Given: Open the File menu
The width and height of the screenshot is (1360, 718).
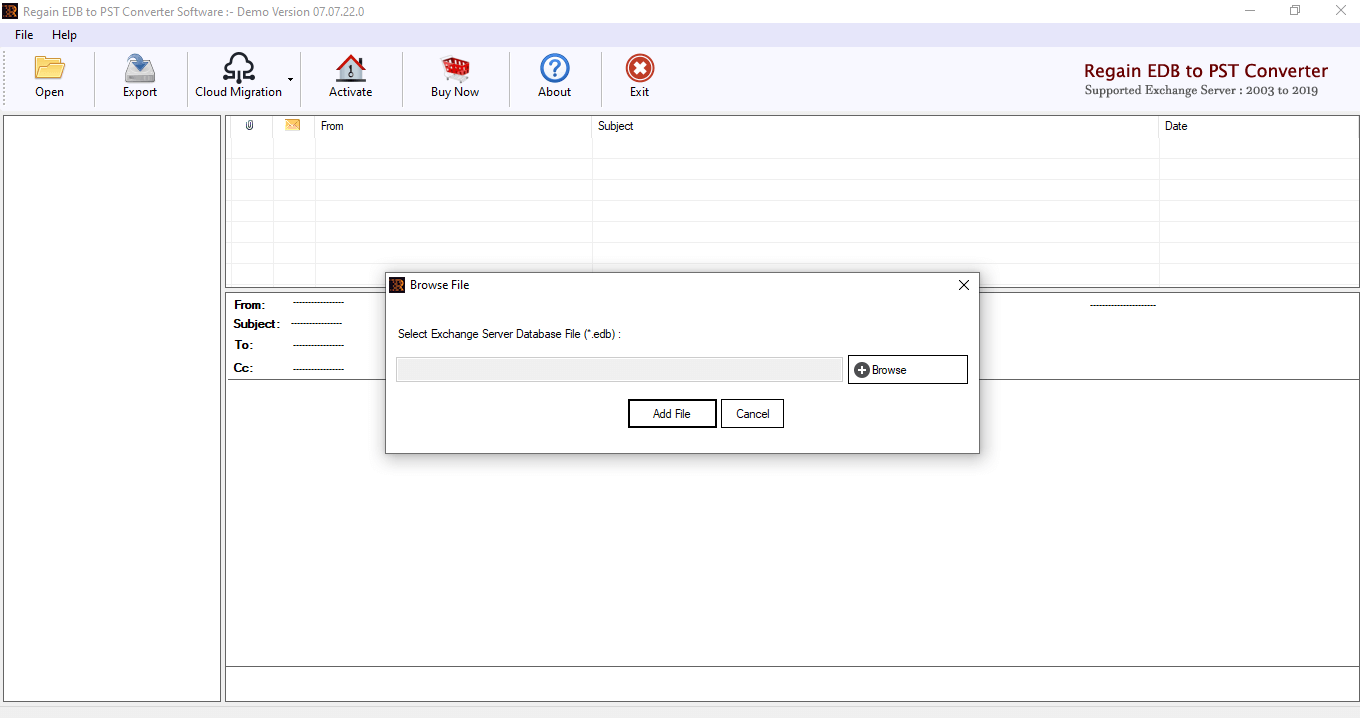Looking at the screenshot, I should [24, 35].
